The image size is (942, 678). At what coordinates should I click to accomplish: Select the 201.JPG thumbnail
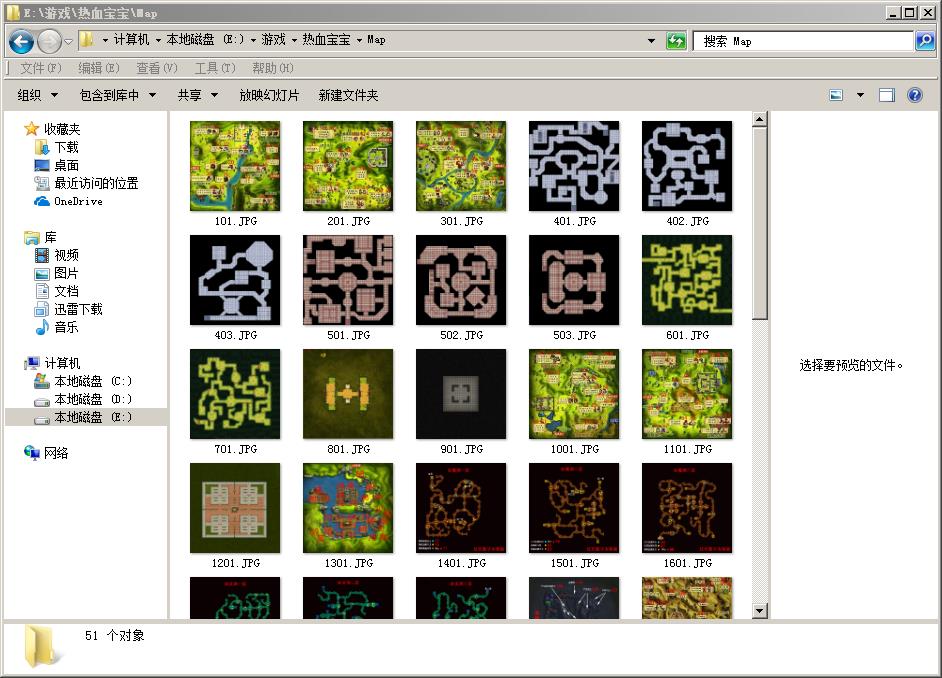point(348,166)
